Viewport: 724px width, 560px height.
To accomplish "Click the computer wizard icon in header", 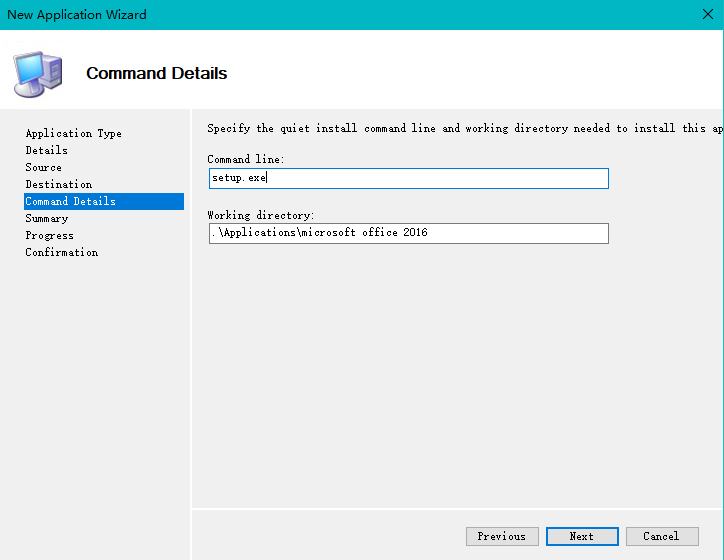I will (38, 74).
